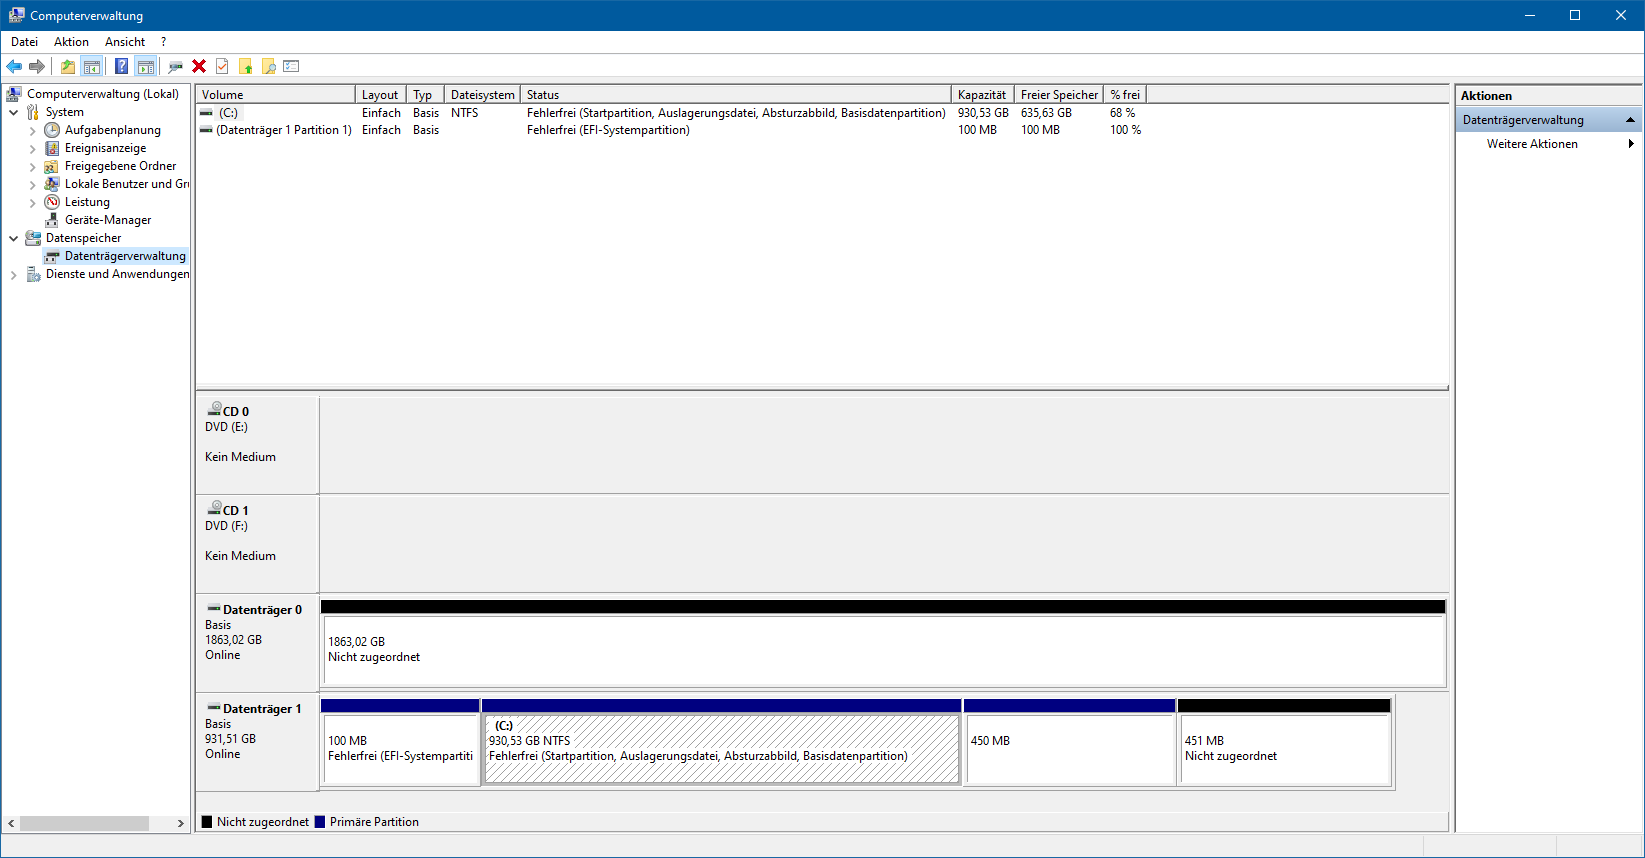Click the checklist settings toolbar icon
The image size is (1645, 858).
pos(291,66)
